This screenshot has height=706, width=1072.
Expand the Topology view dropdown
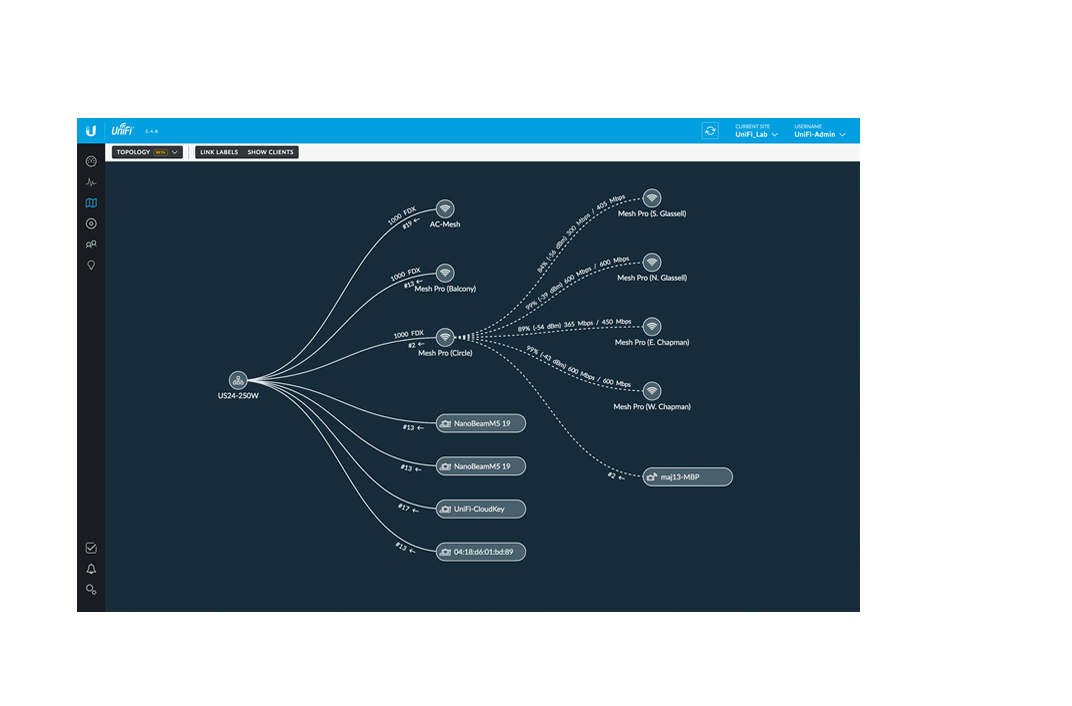[147, 152]
